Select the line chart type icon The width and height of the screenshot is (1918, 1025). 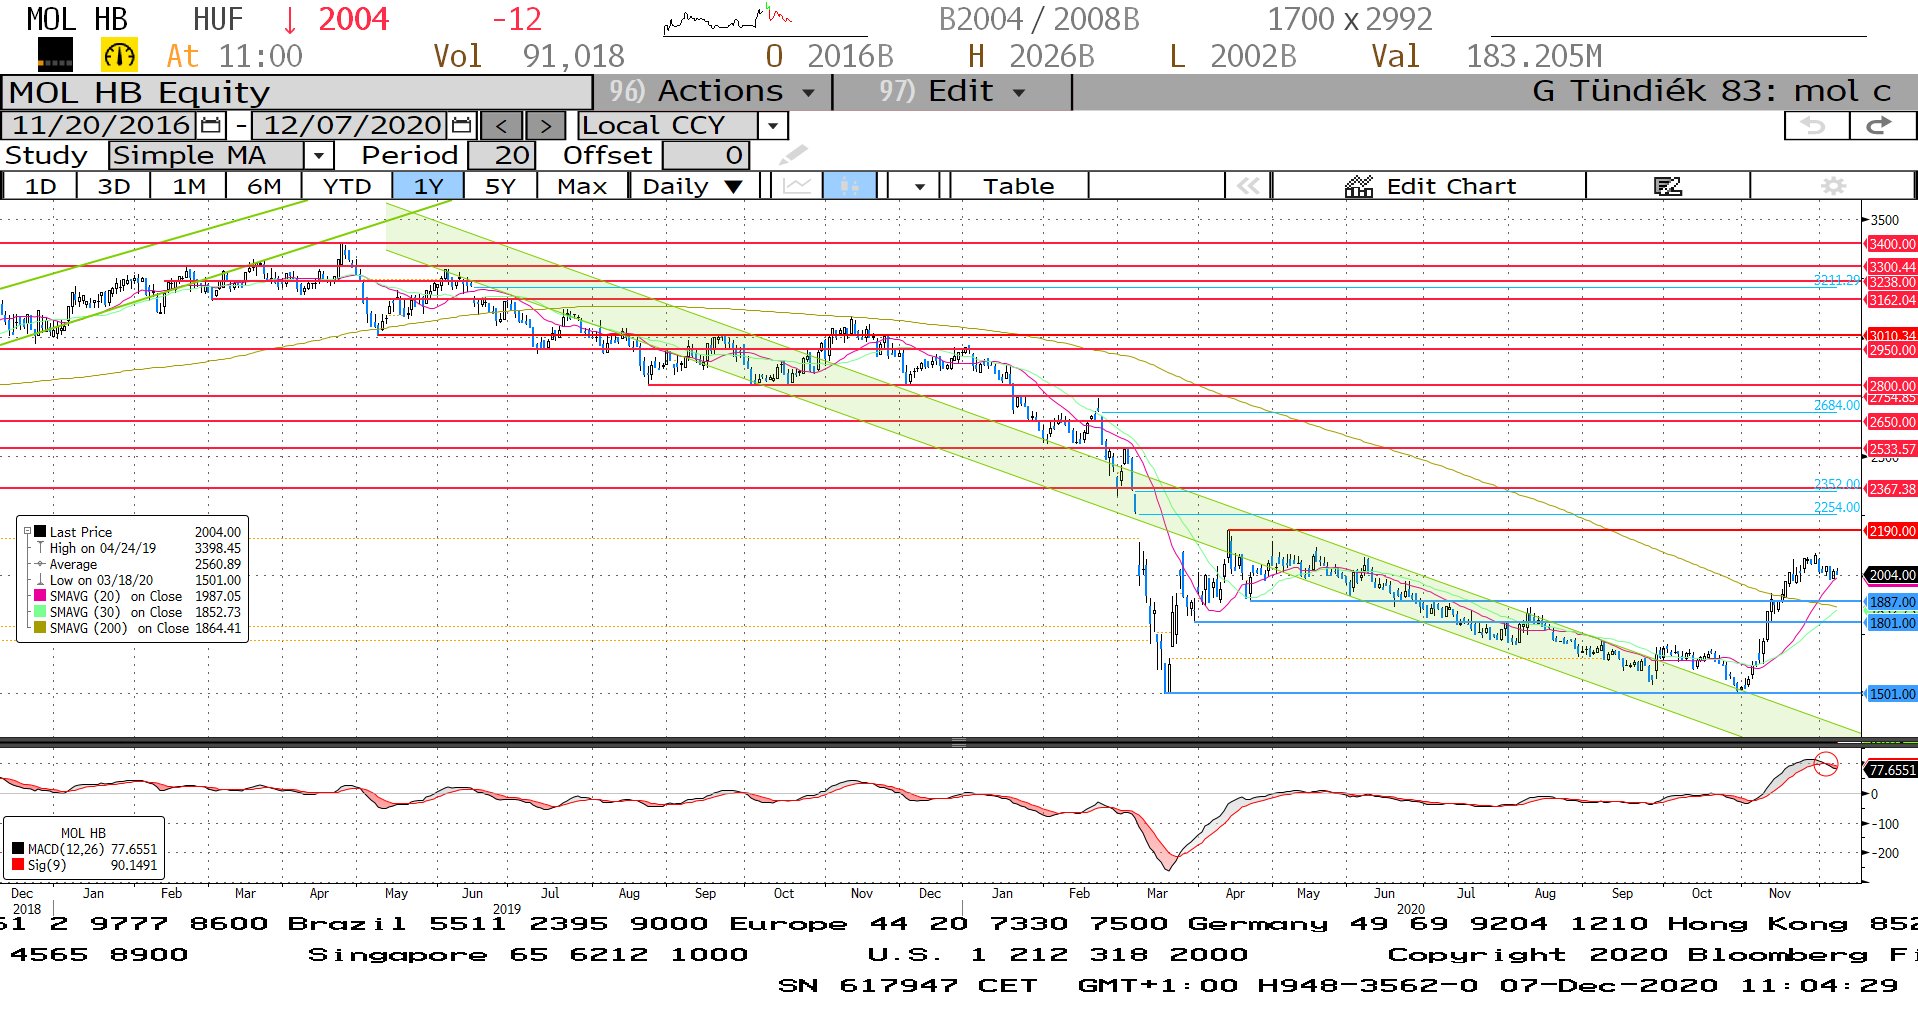pos(797,187)
